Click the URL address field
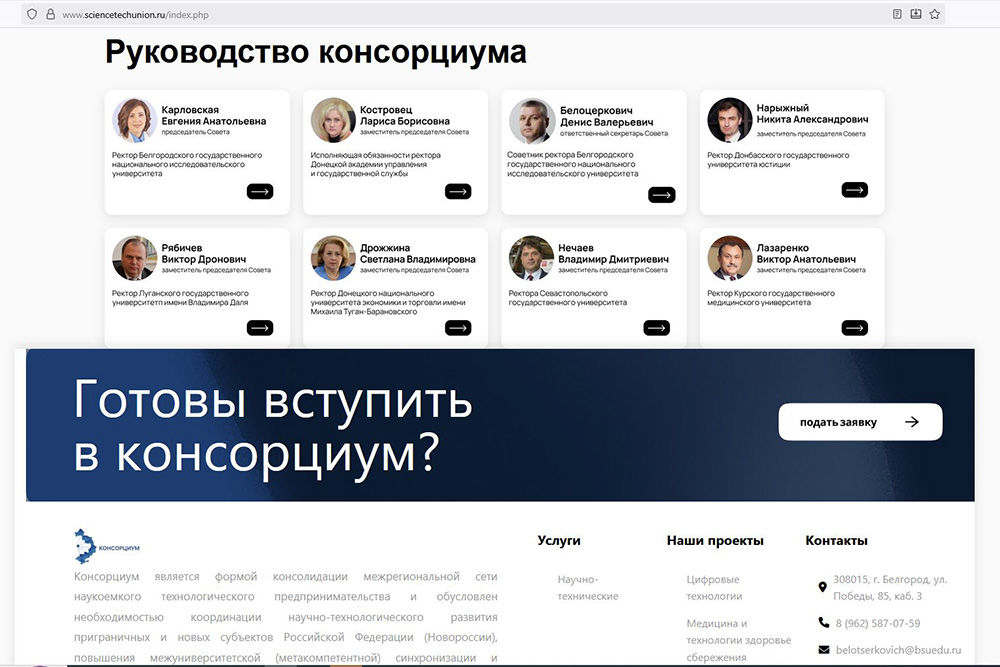Screen dimensions: 1000x667 (400, 15)
